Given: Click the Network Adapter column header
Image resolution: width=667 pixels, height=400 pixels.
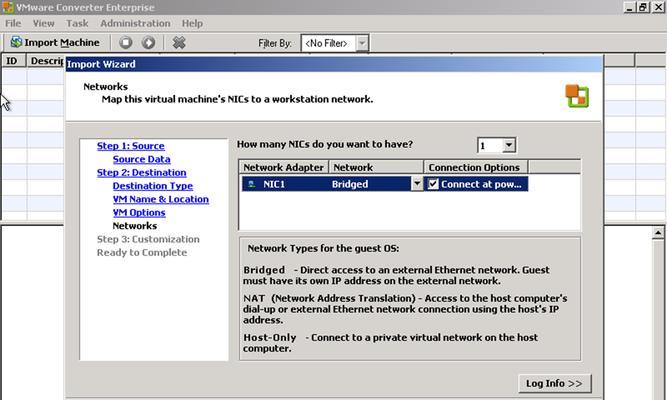Looking at the screenshot, I should tap(284, 167).
